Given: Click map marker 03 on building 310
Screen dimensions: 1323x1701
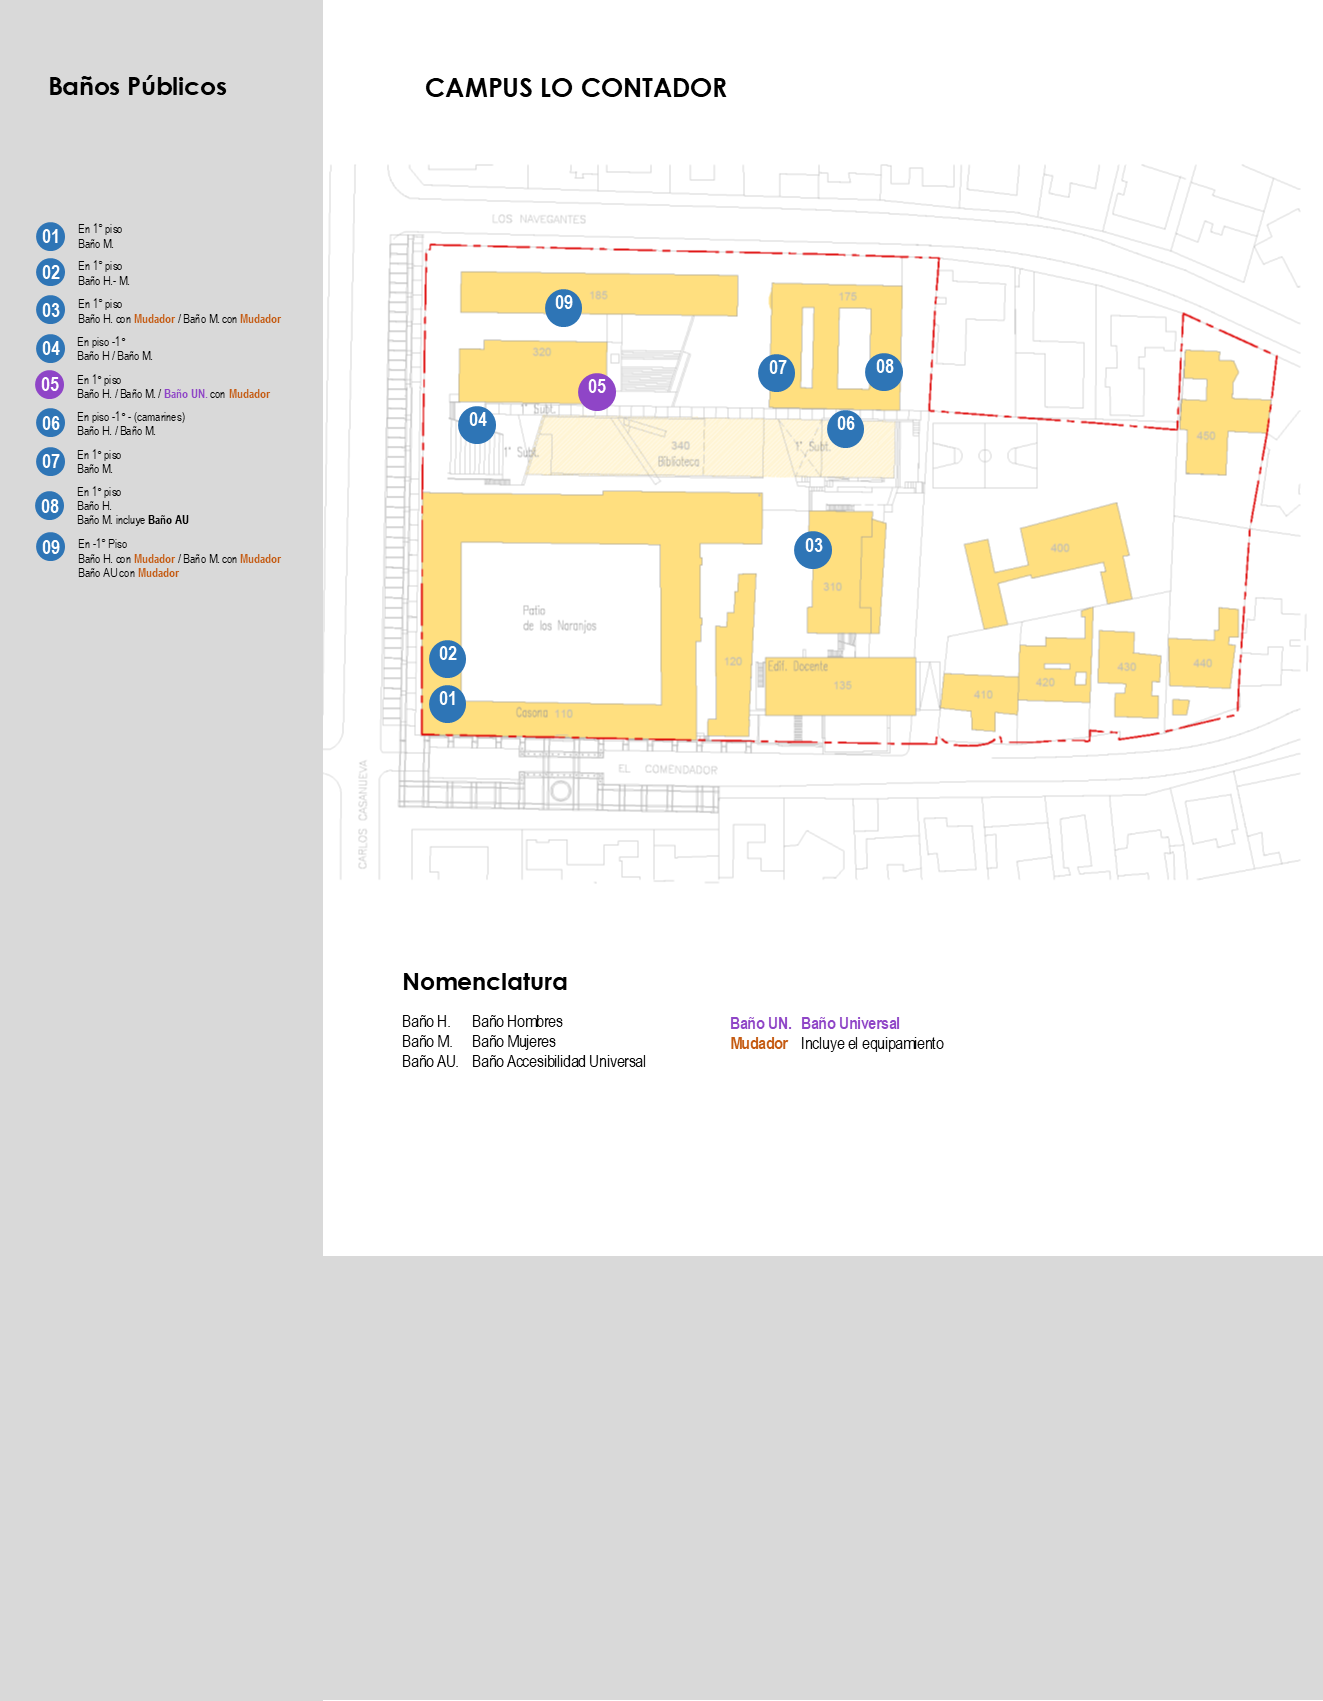Looking at the screenshot, I should [x=813, y=549].
